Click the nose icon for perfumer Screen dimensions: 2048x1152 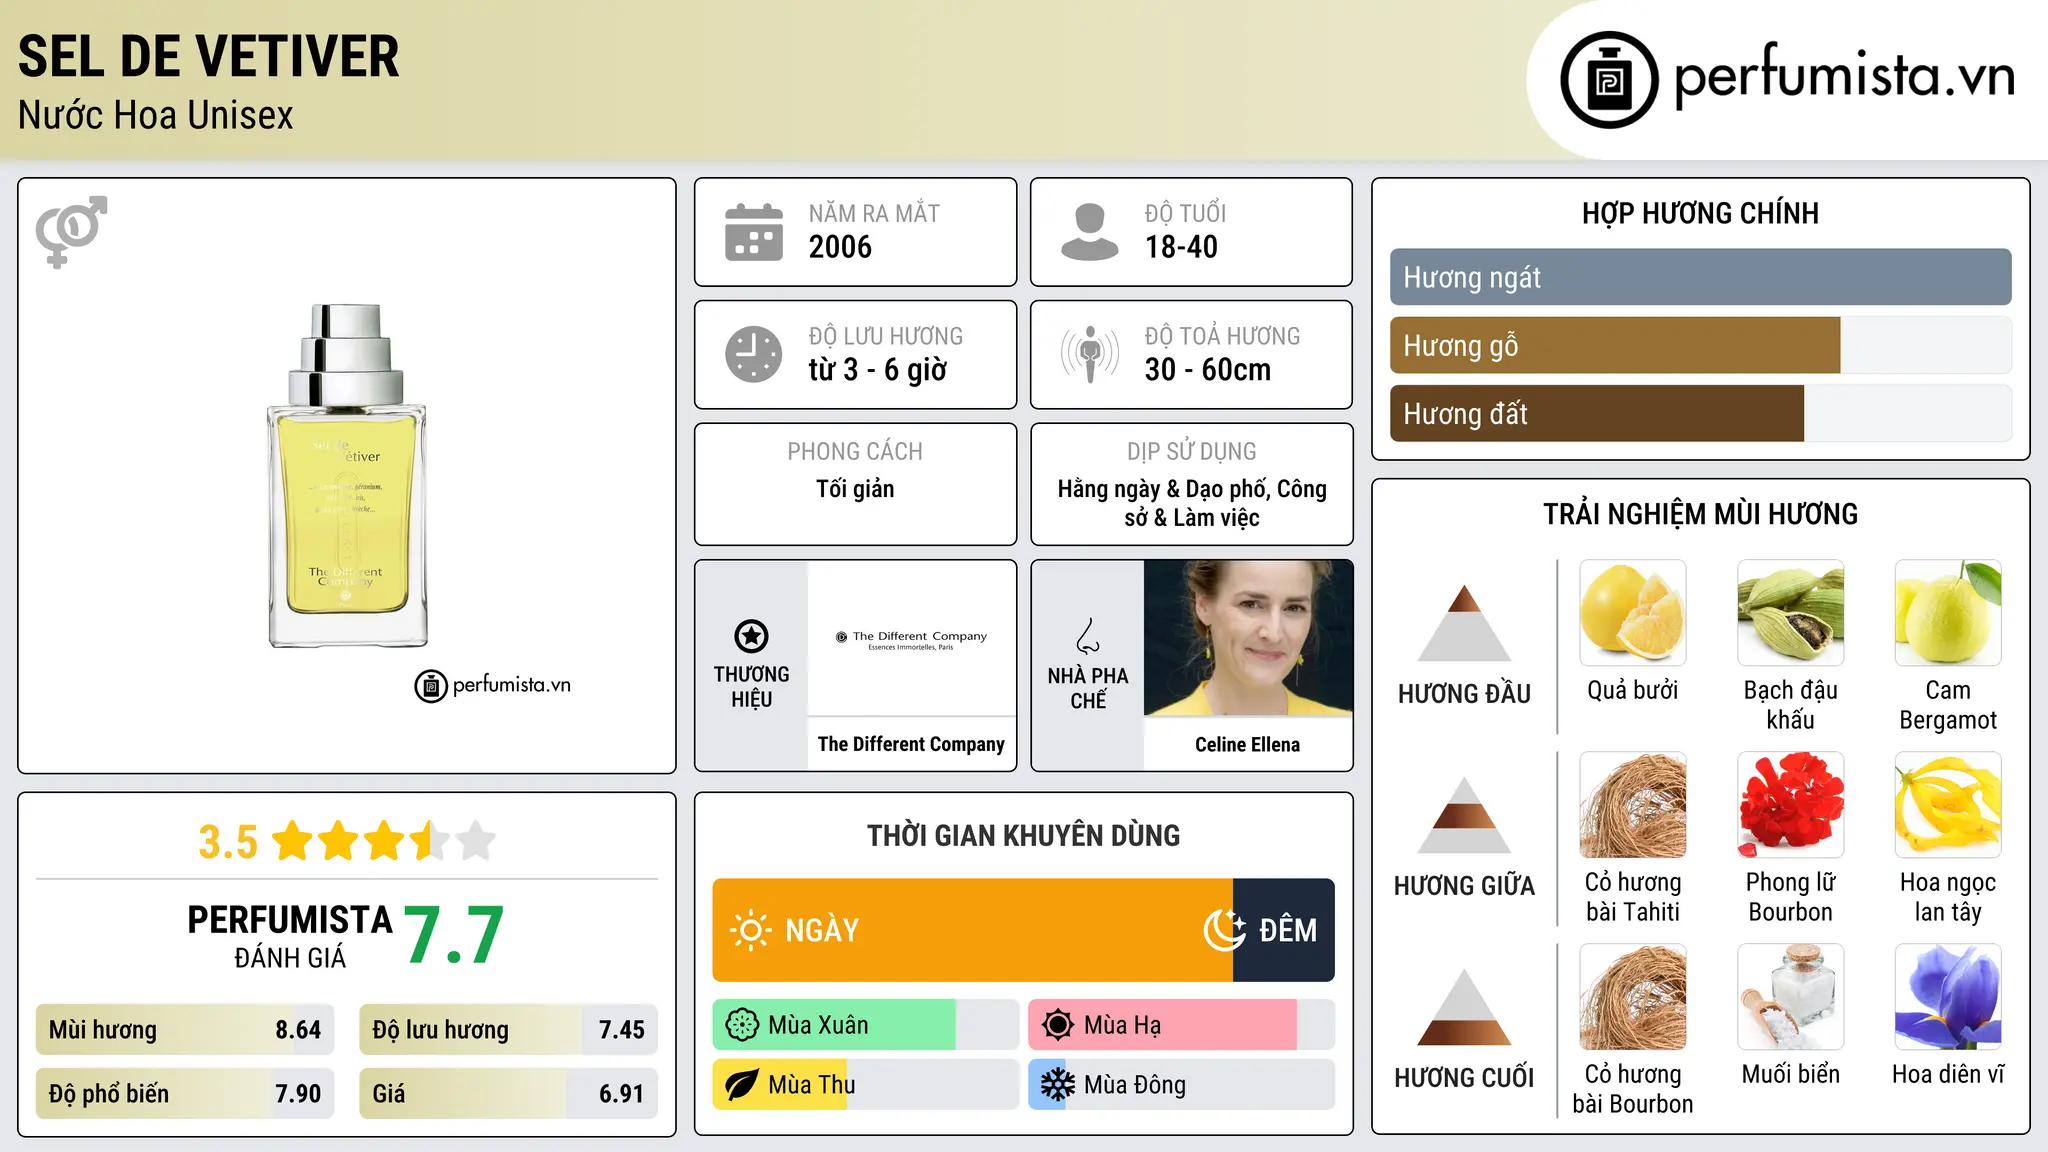[1088, 636]
